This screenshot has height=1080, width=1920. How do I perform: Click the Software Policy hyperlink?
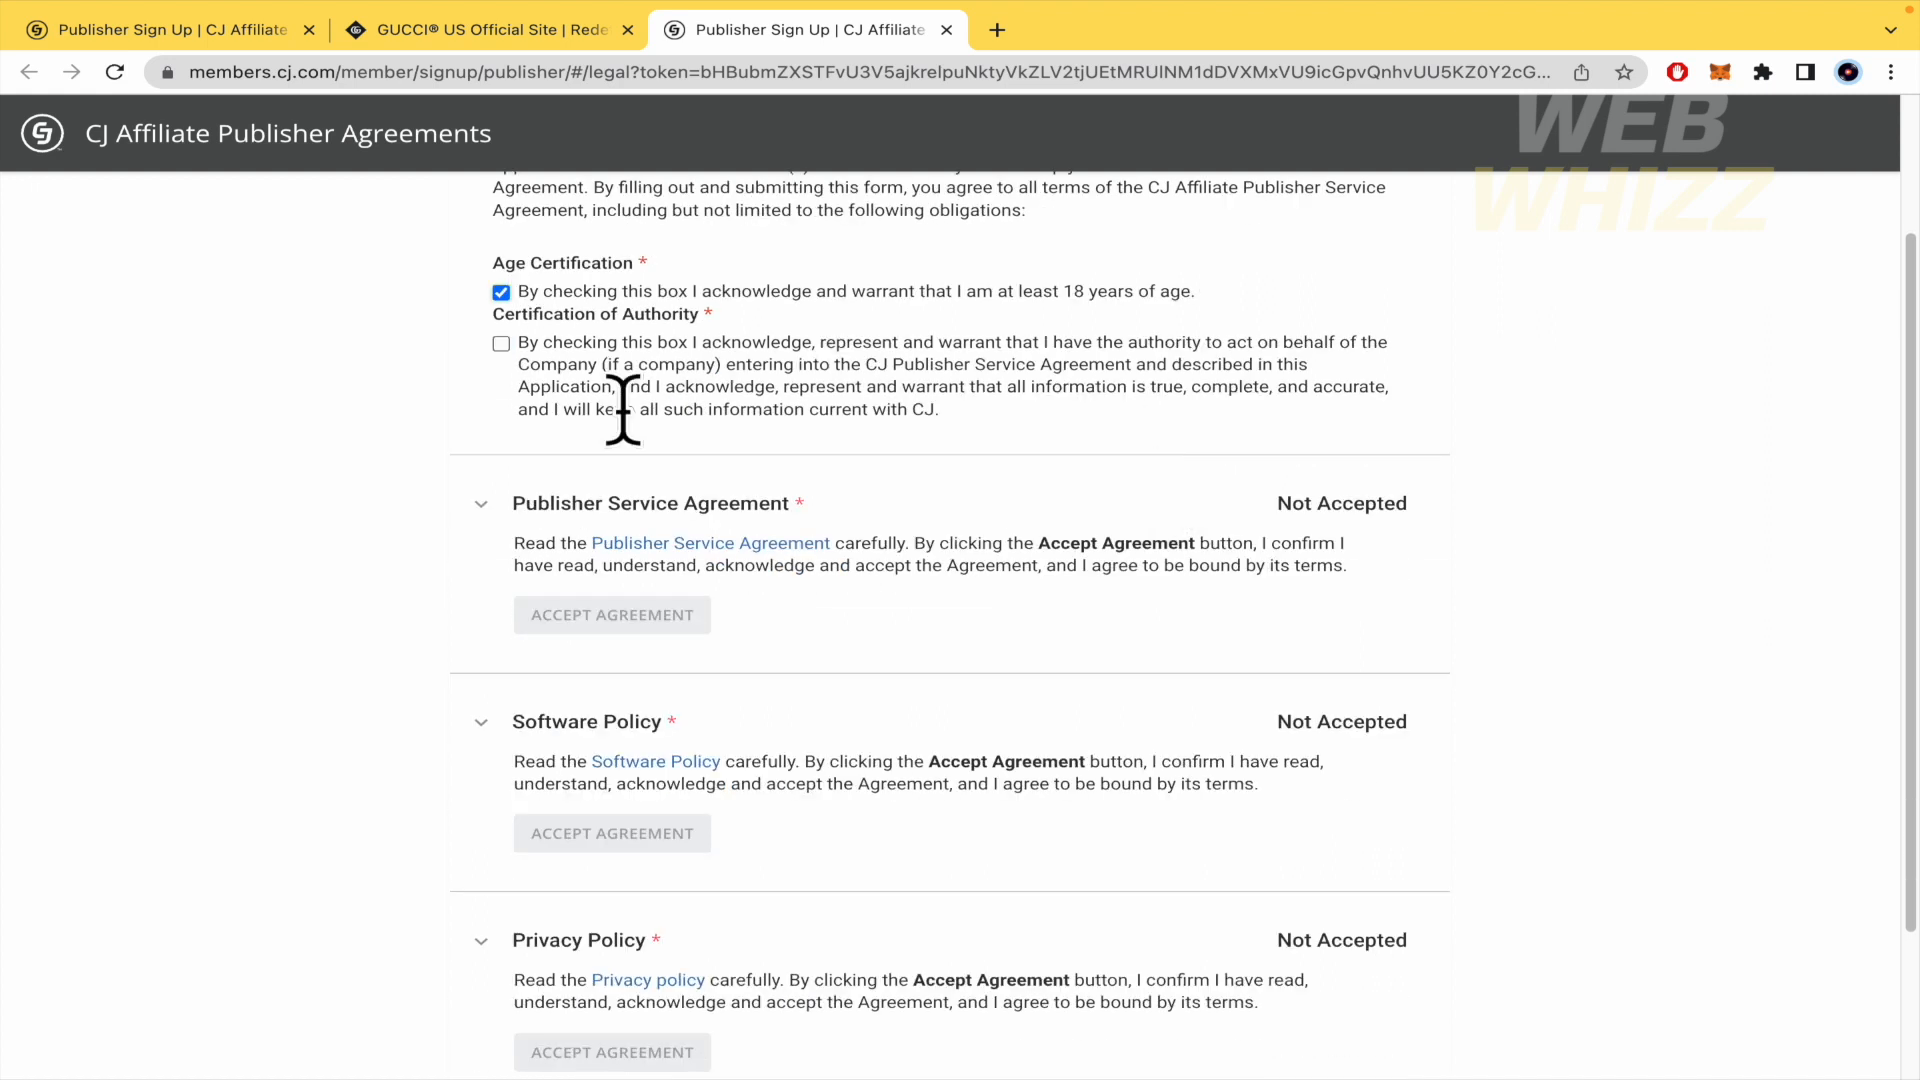(657, 762)
